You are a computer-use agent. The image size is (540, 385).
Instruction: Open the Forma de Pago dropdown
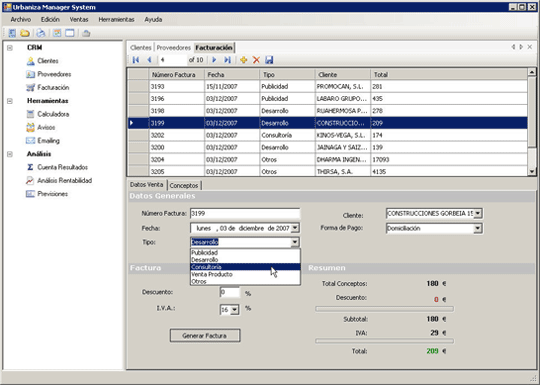tap(478, 228)
